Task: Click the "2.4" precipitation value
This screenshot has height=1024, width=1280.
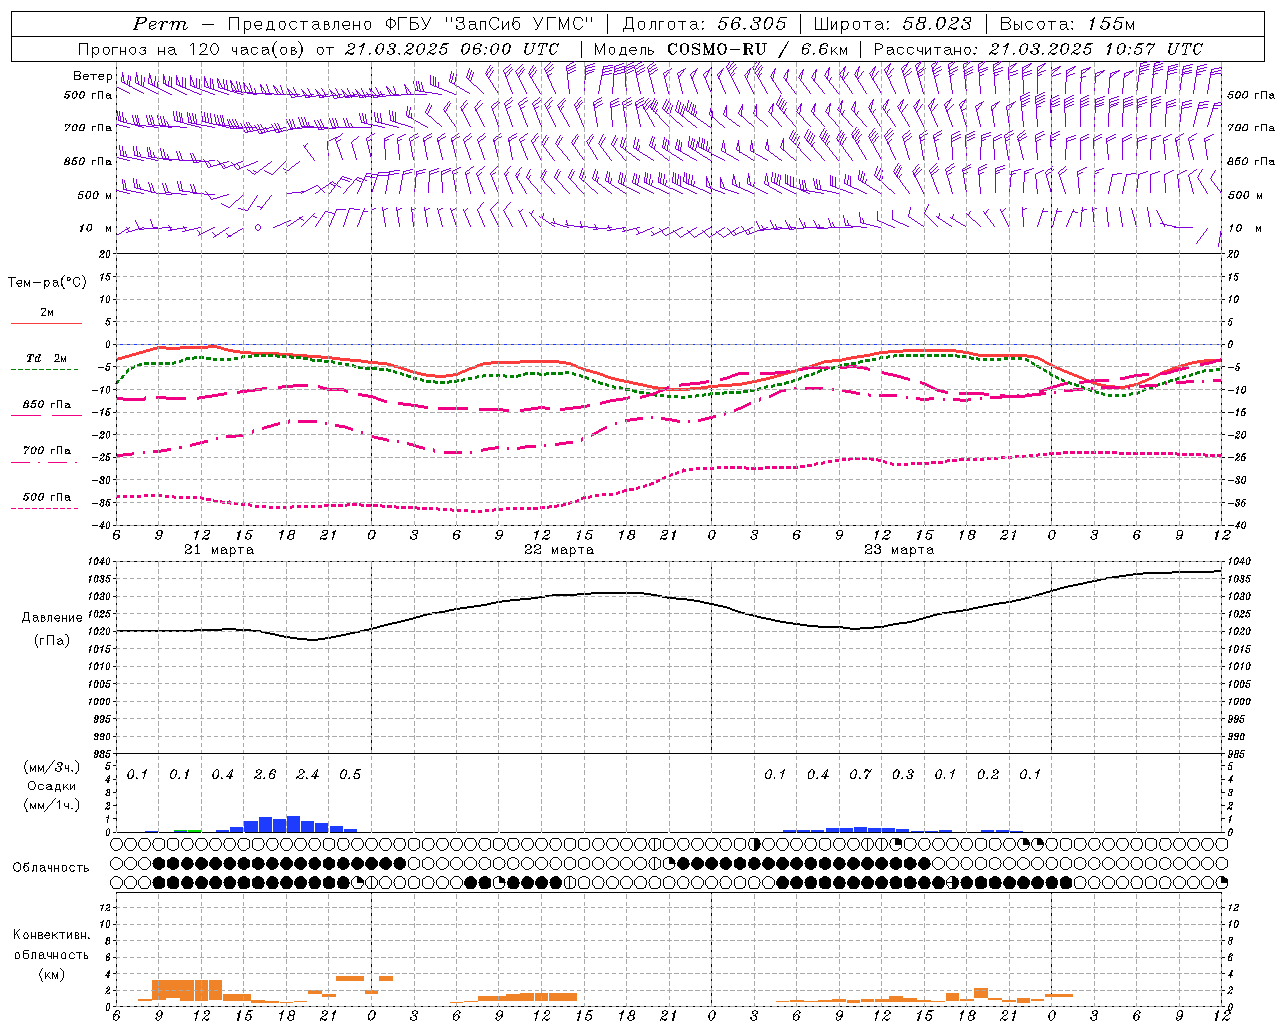Action: pyautogui.click(x=307, y=774)
